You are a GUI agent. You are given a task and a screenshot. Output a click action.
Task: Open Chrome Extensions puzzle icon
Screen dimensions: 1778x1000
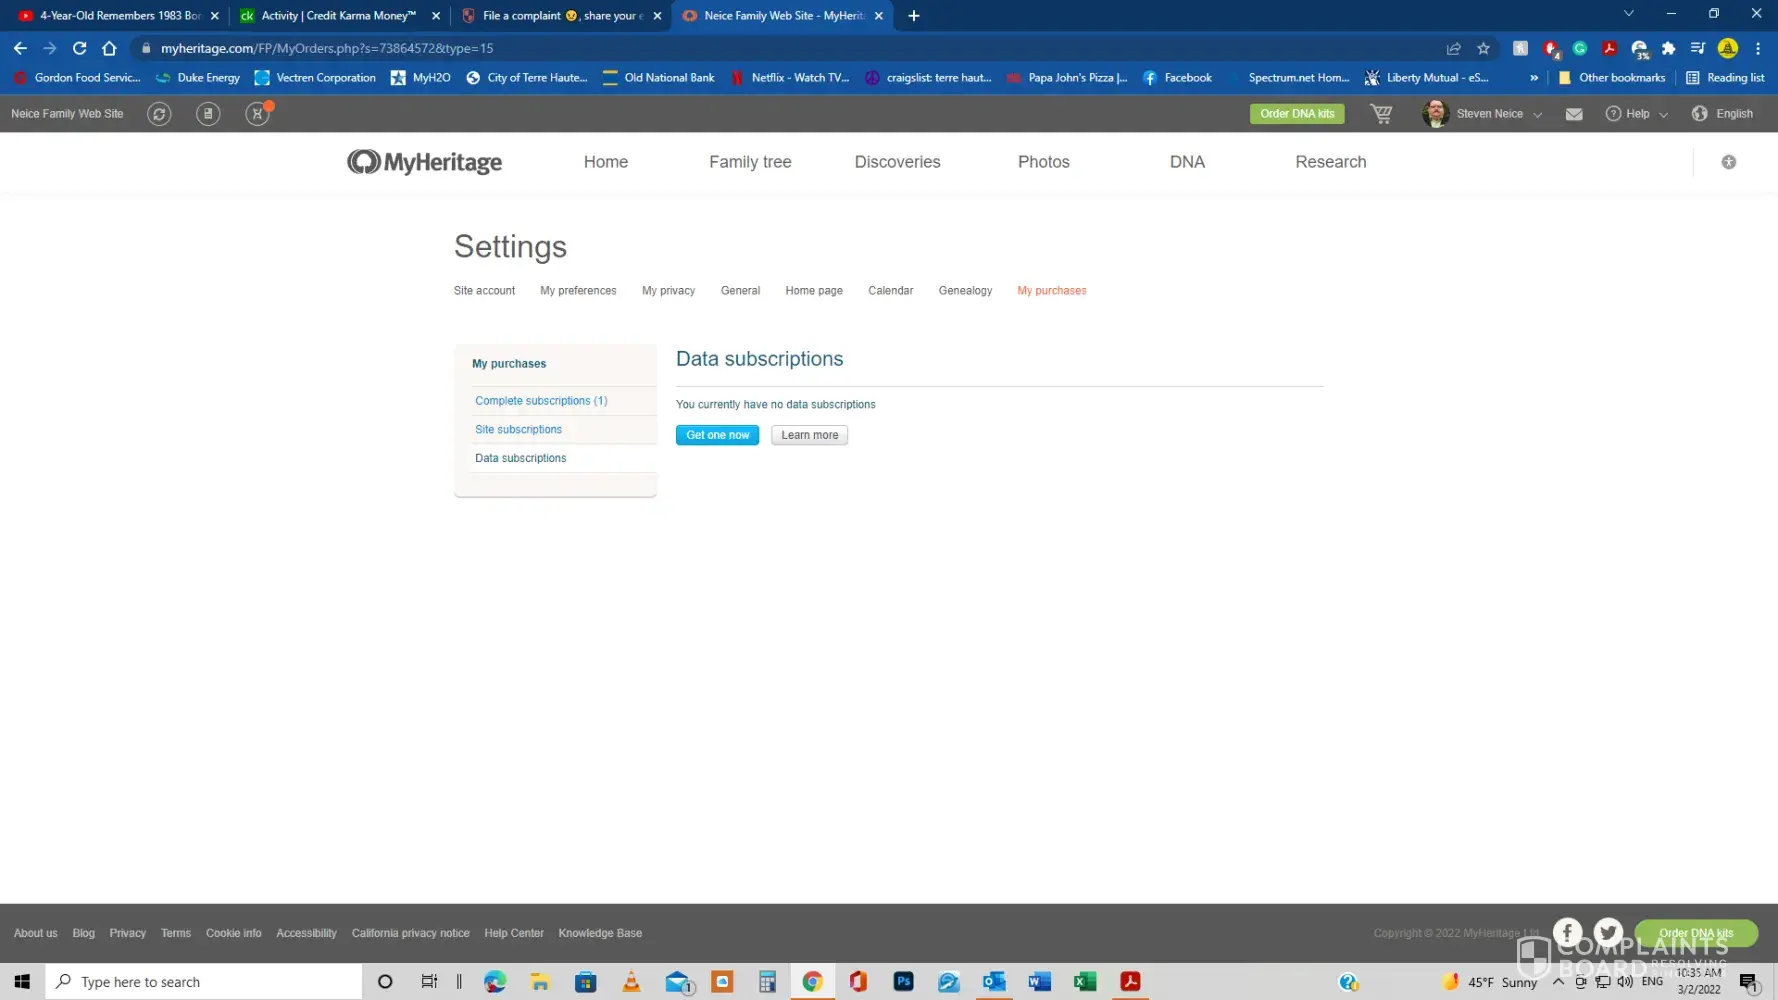pos(1668,48)
